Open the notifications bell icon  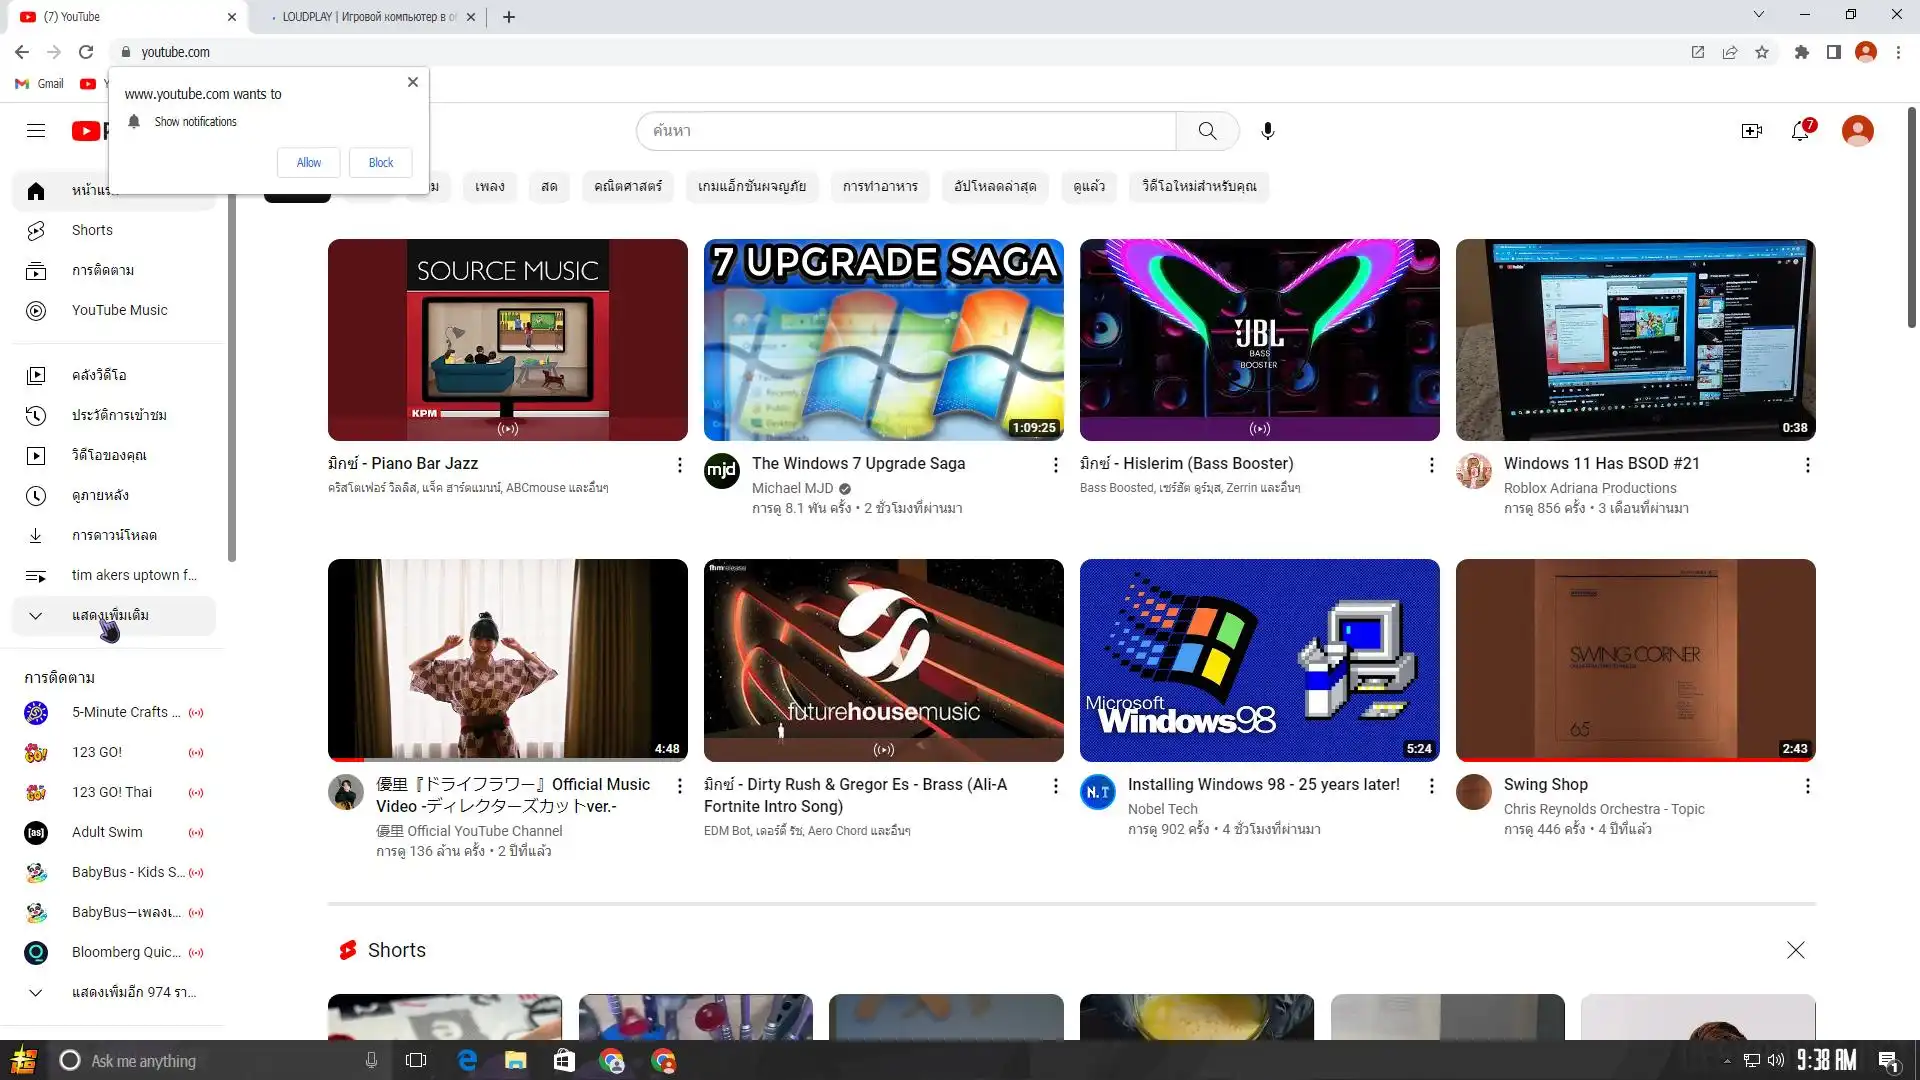(1800, 131)
